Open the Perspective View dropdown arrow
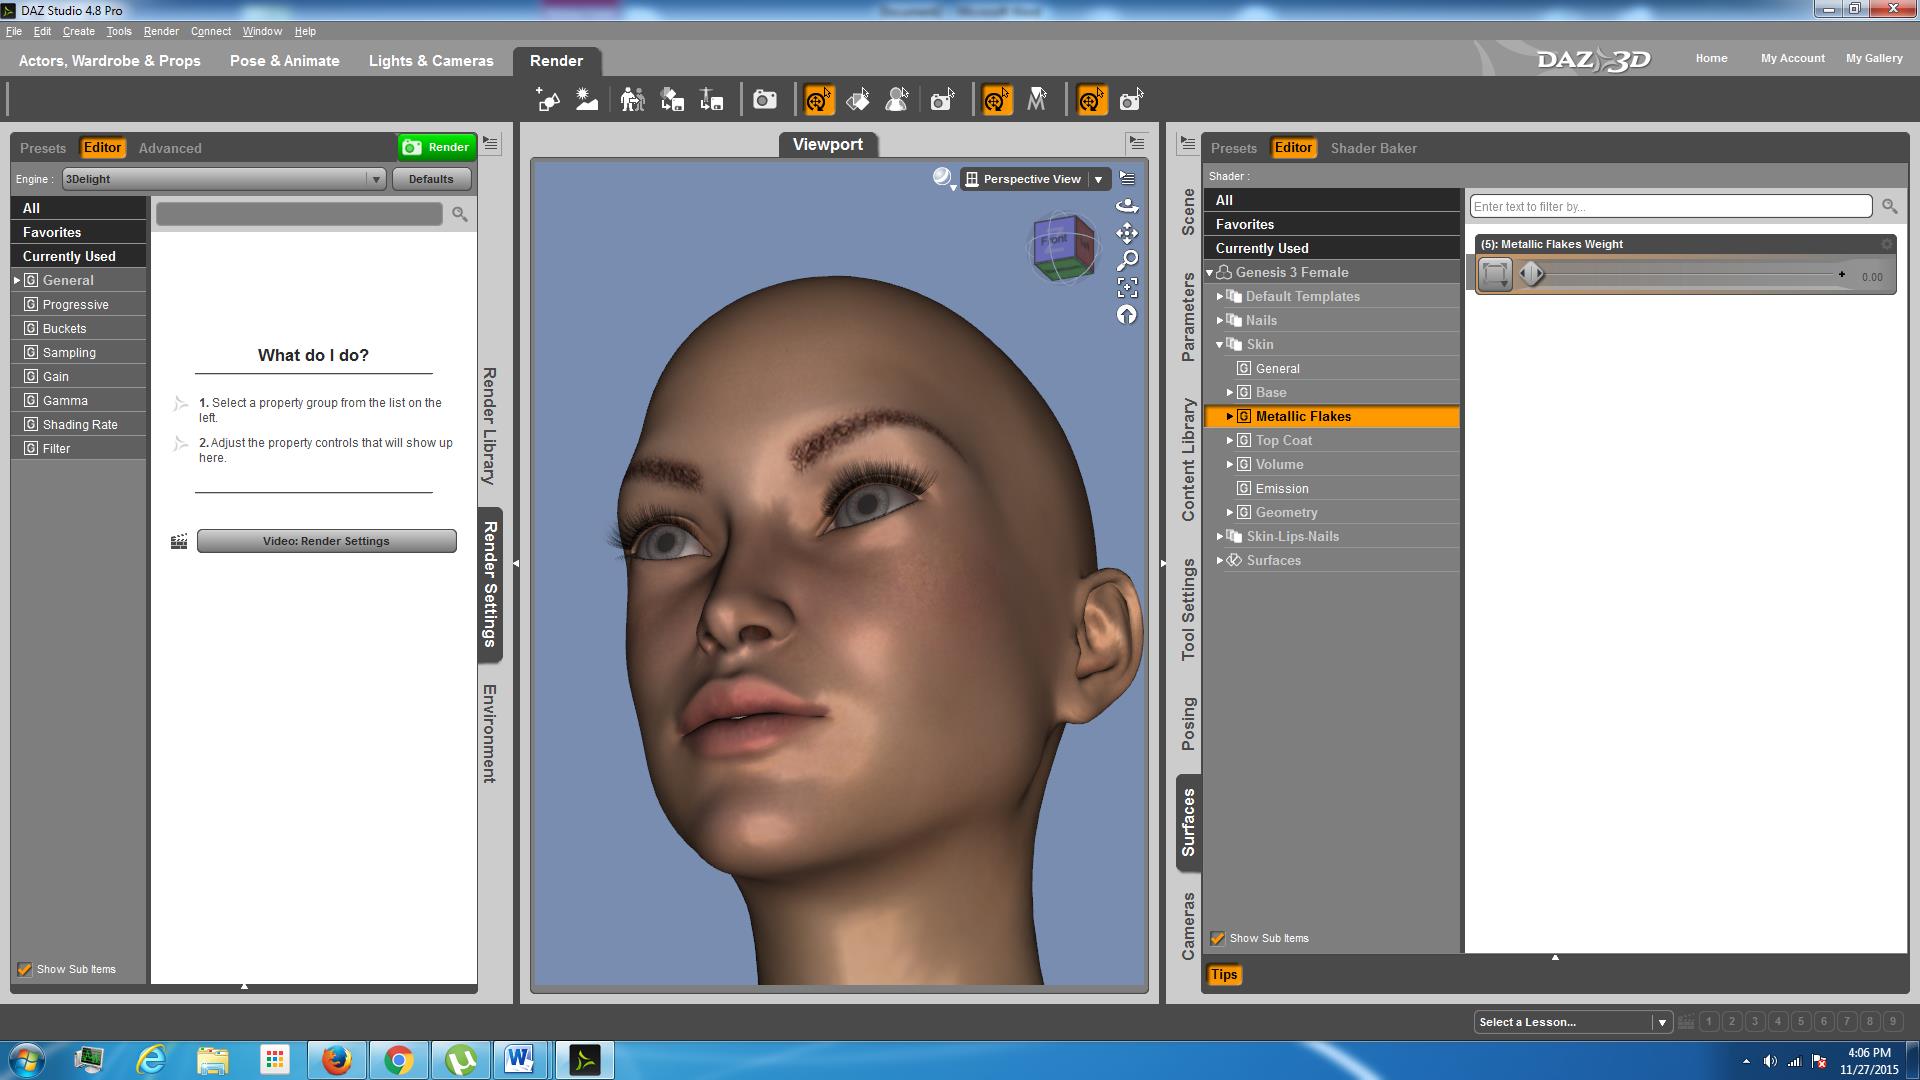The image size is (1920, 1080). click(1098, 179)
